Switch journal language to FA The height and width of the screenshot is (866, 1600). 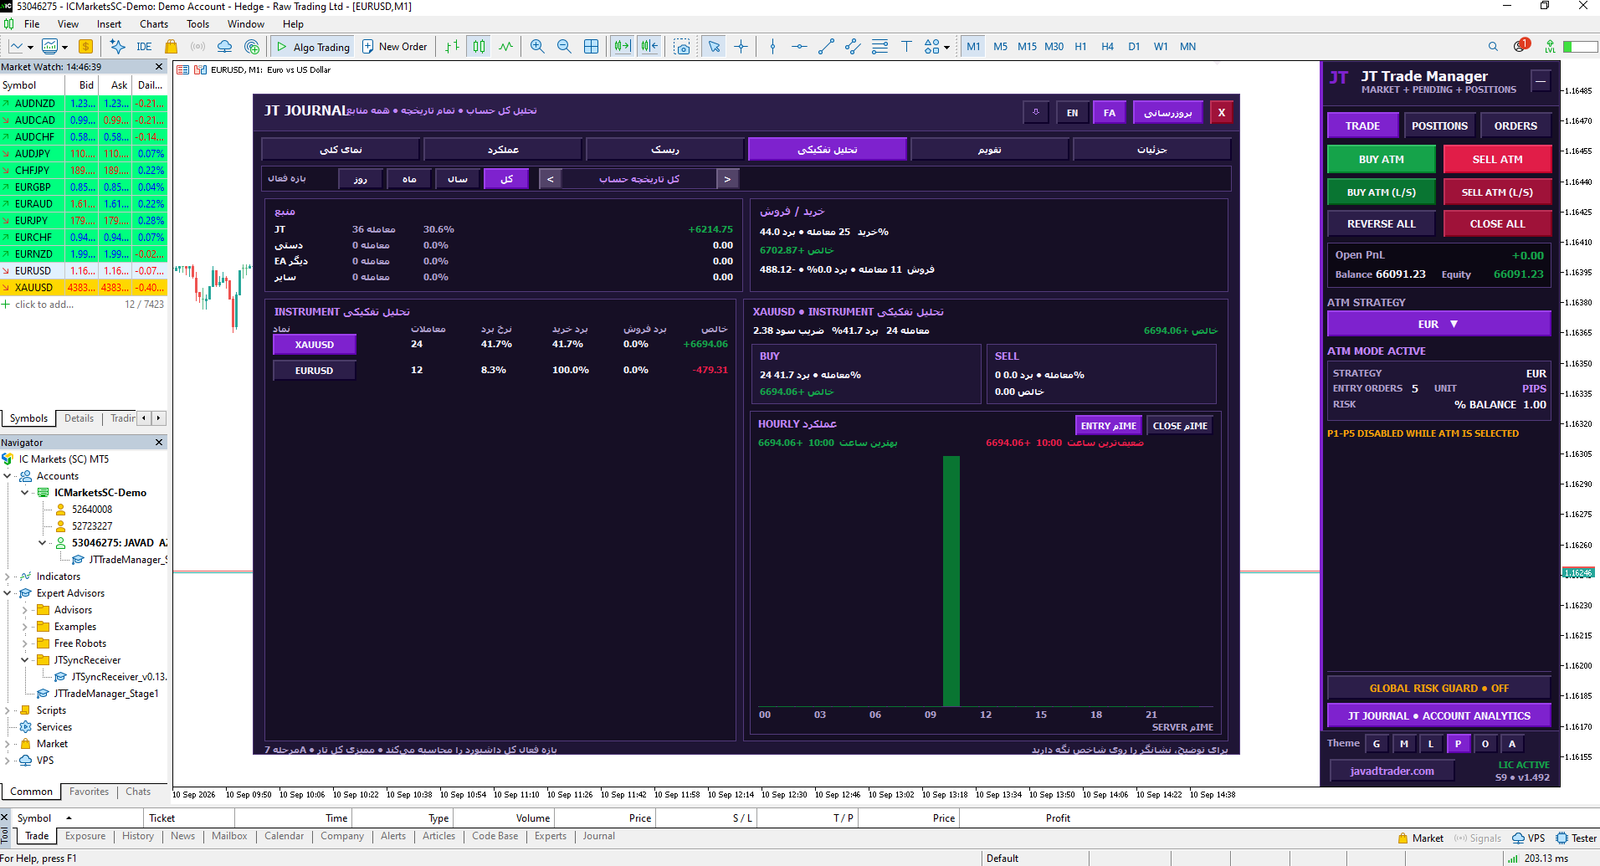coord(1109,113)
